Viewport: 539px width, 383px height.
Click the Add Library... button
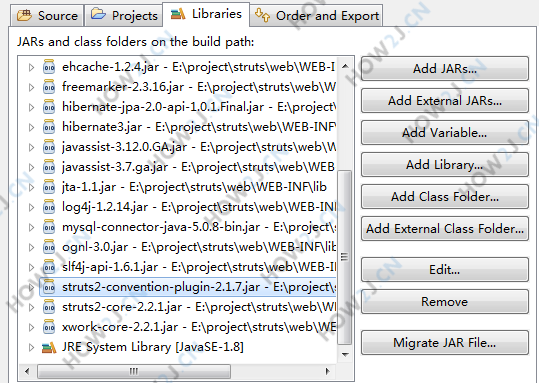point(445,164)
